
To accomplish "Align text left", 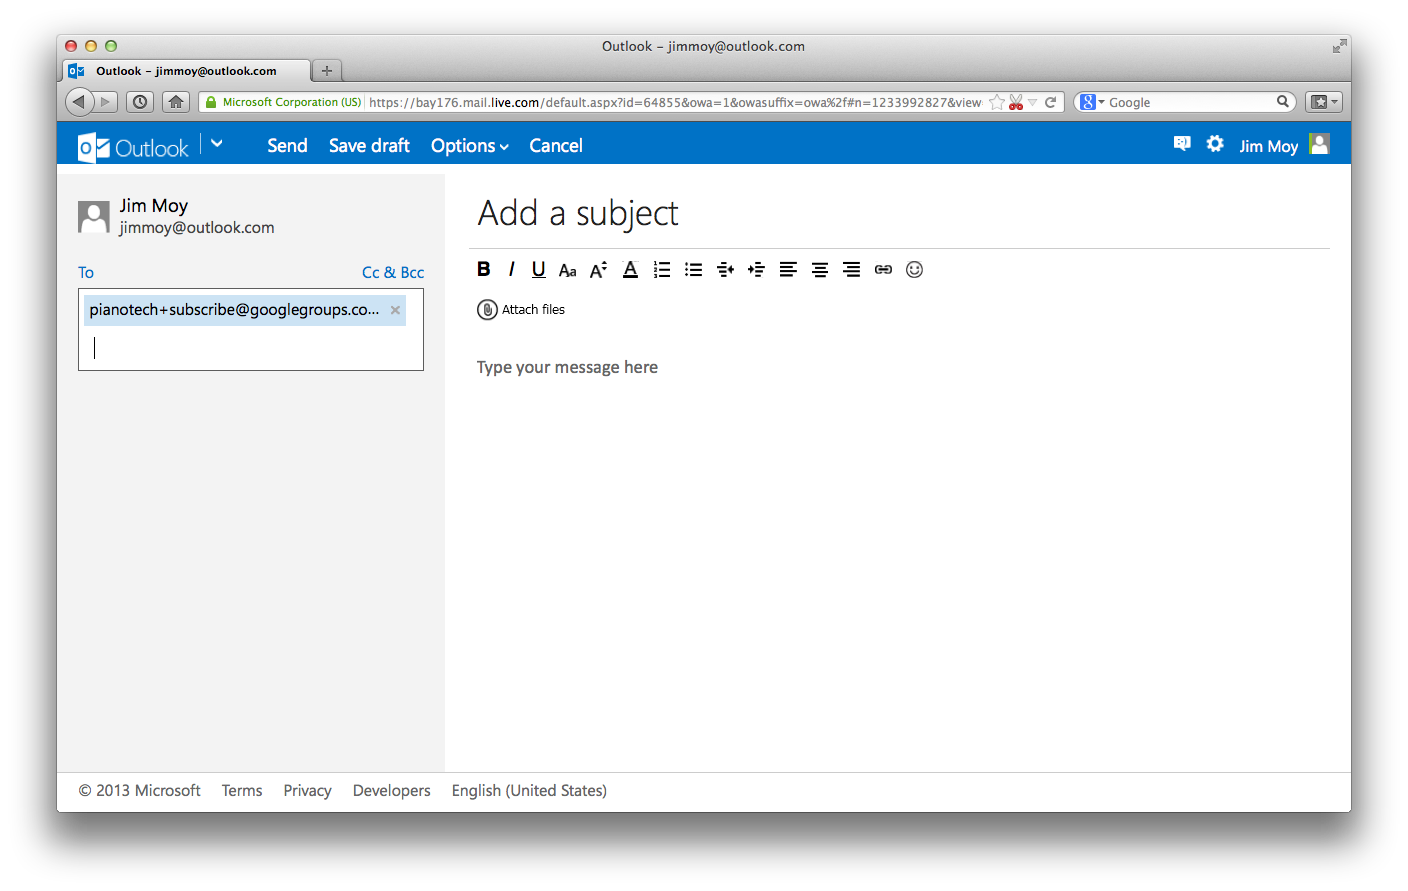I will point(788,270).
